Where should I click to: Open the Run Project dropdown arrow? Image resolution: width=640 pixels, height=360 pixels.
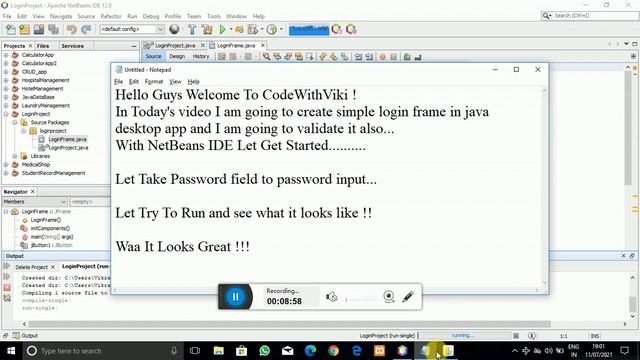230,29
